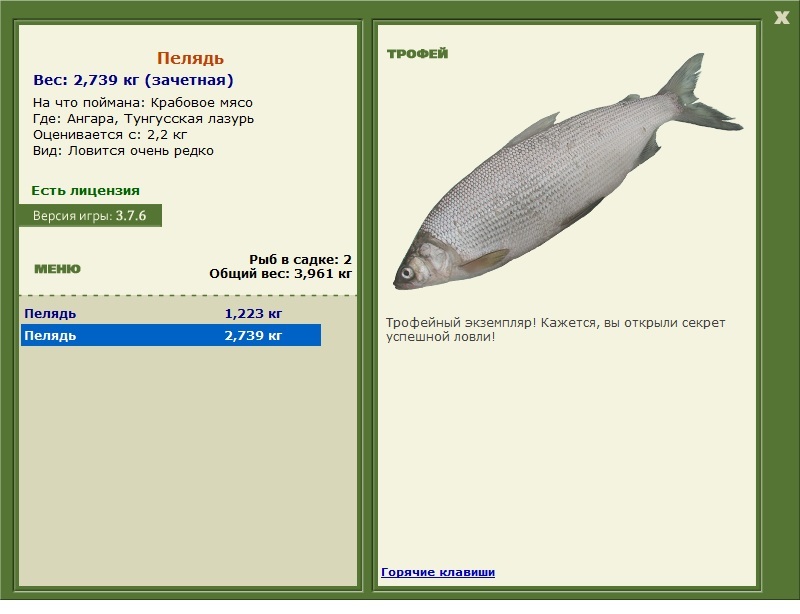Viewport: 800px width, 614px height.
Task: Click the Где: Ангара, Тунгусская лазурь line
Action: click(143, 119)
